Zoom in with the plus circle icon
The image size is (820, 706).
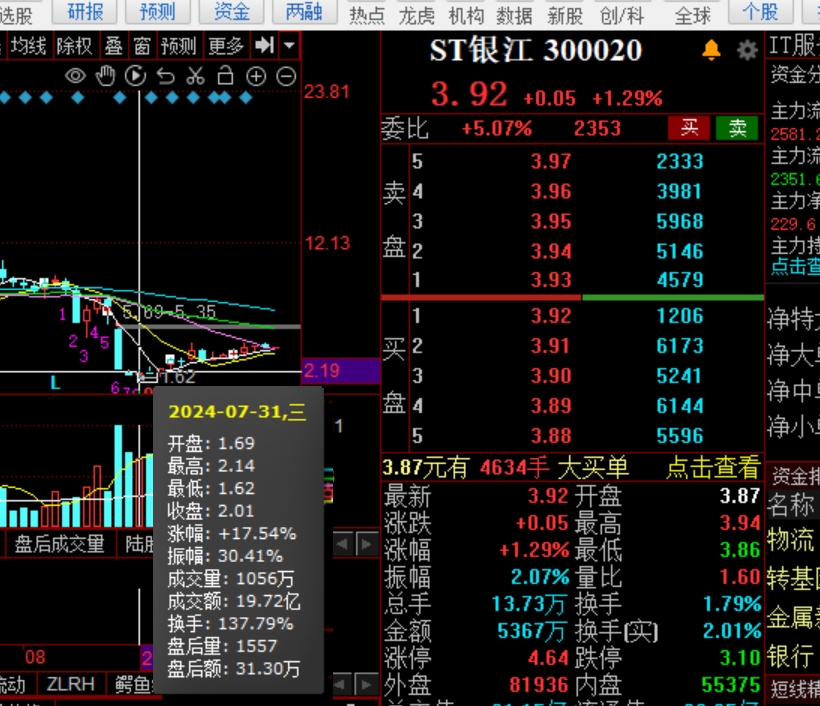[x=256, y=77]
